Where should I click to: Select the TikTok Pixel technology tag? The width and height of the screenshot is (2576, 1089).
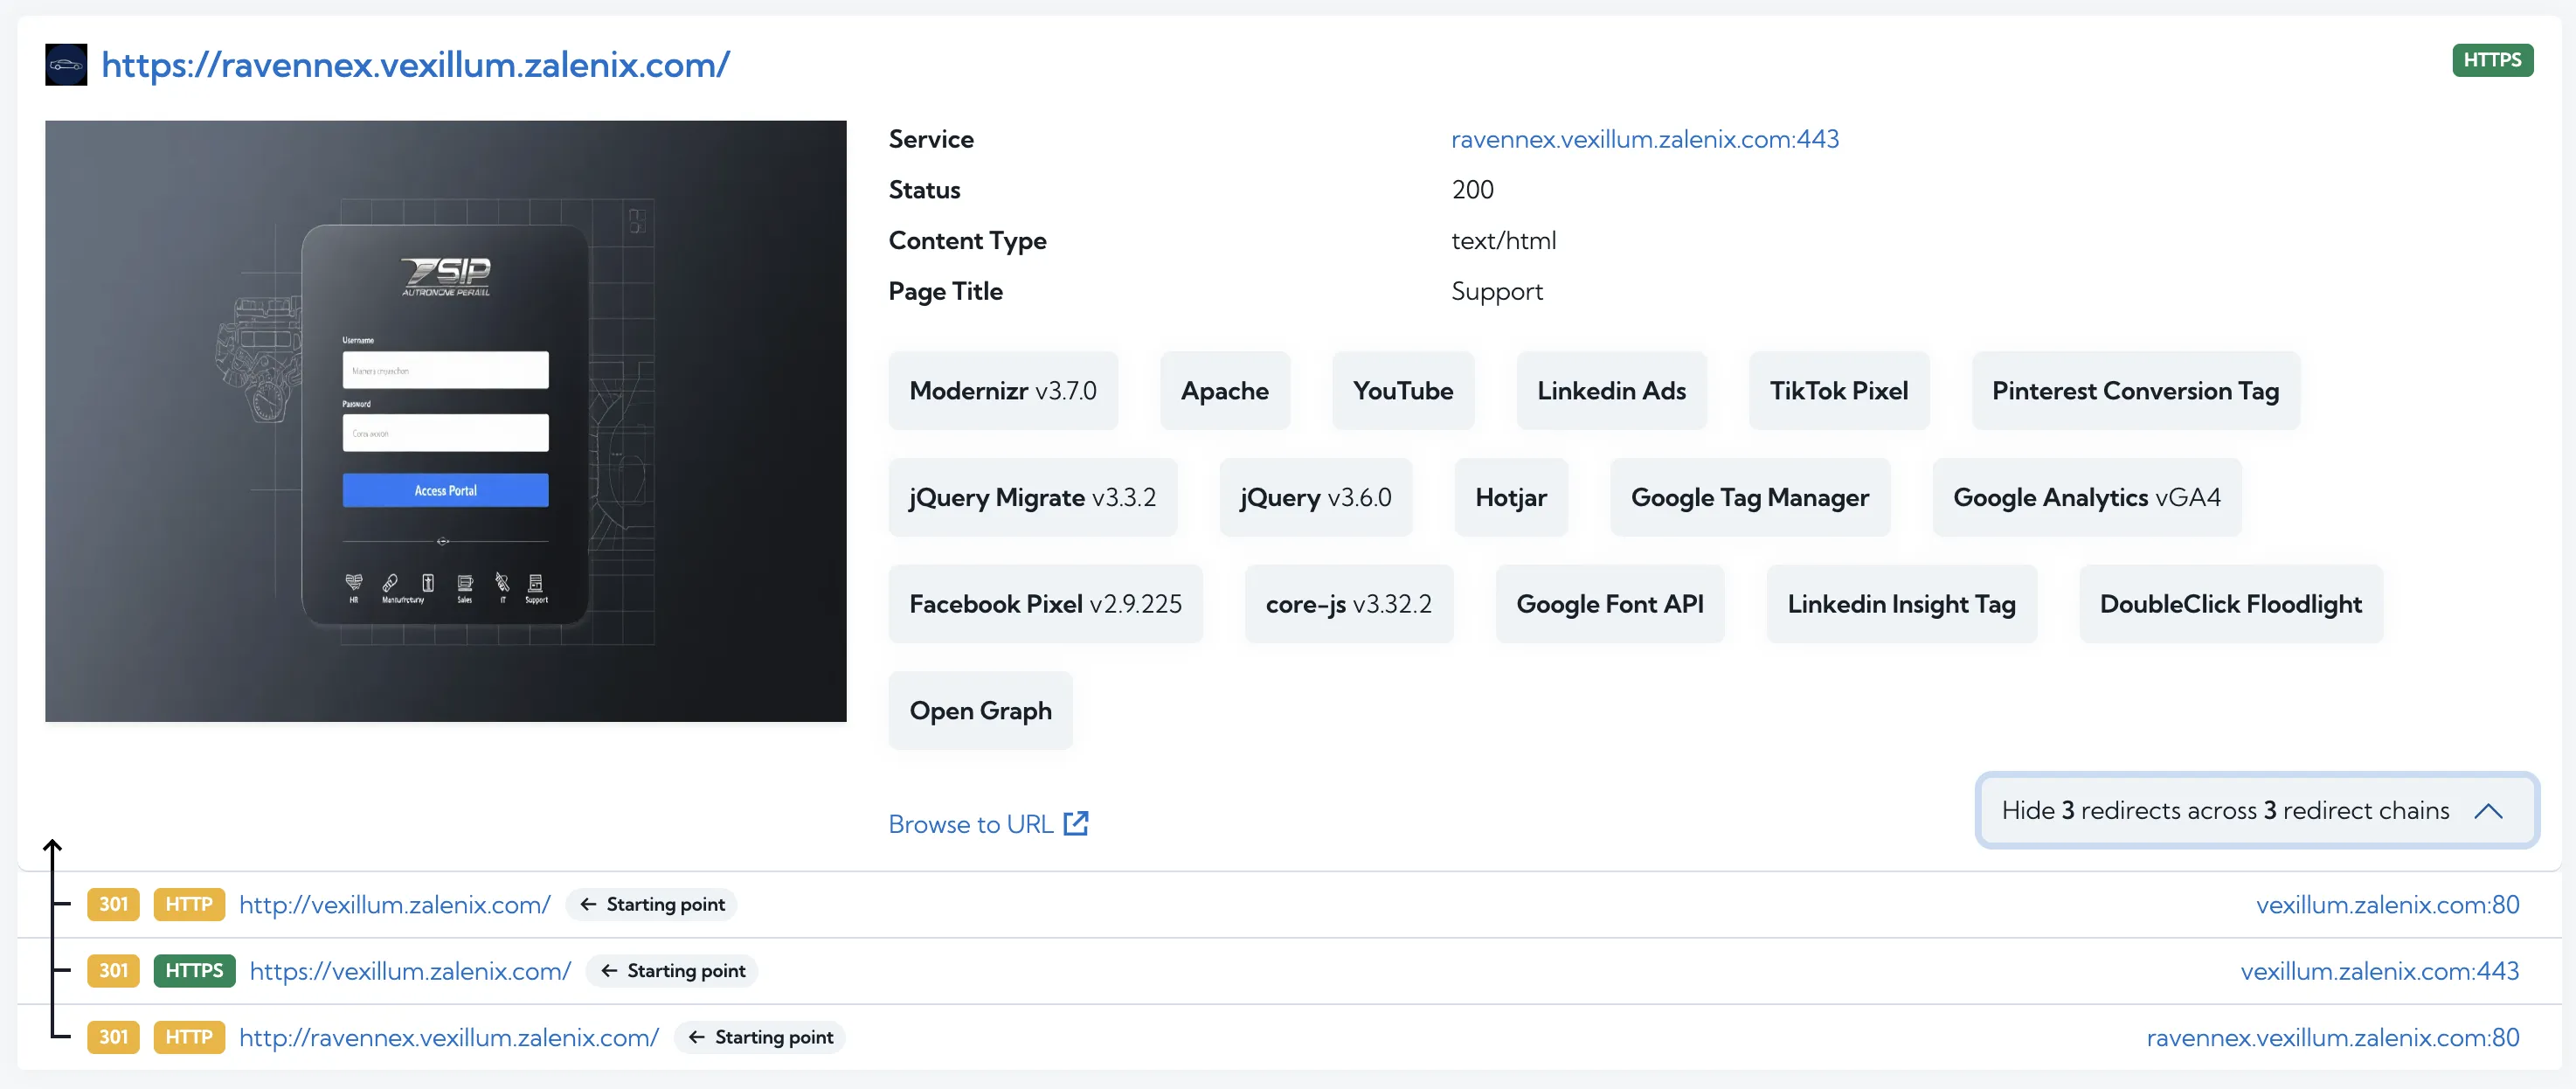click(1838, 391)
